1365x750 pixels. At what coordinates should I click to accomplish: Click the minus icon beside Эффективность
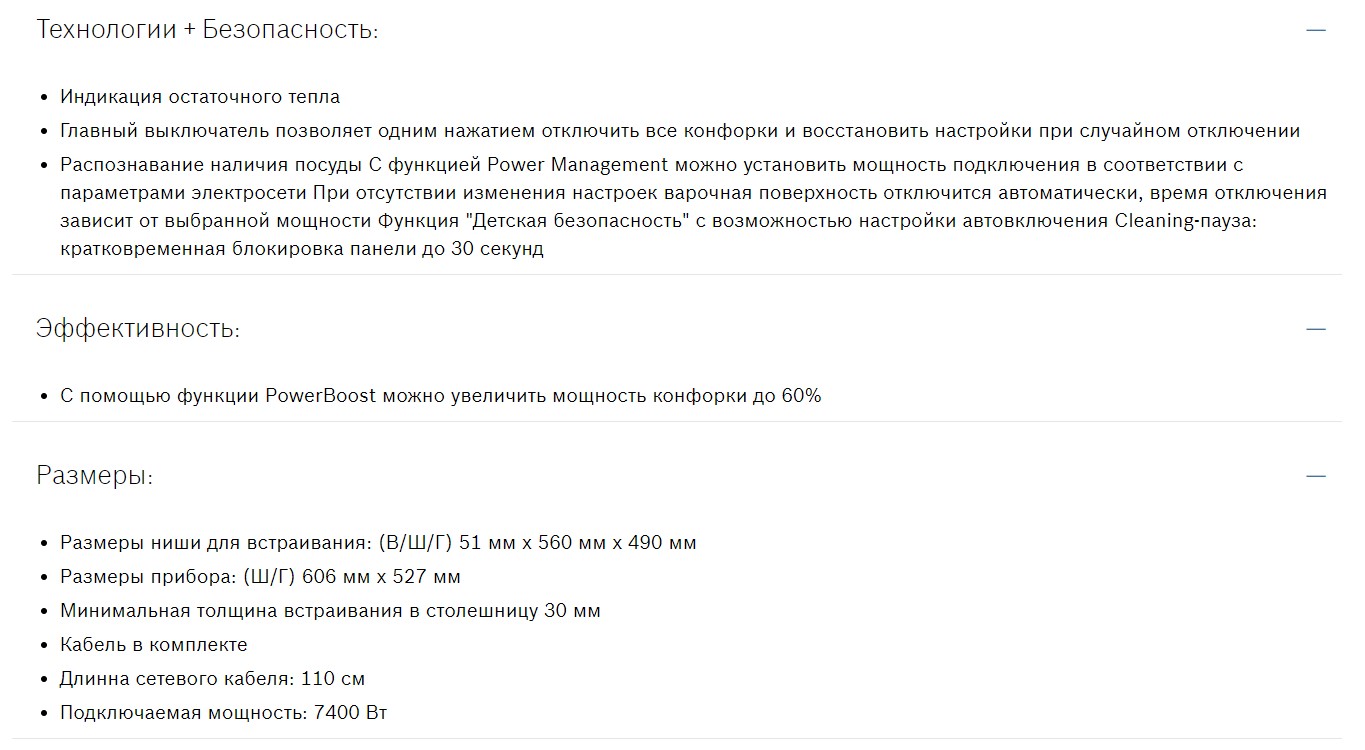1316,329
